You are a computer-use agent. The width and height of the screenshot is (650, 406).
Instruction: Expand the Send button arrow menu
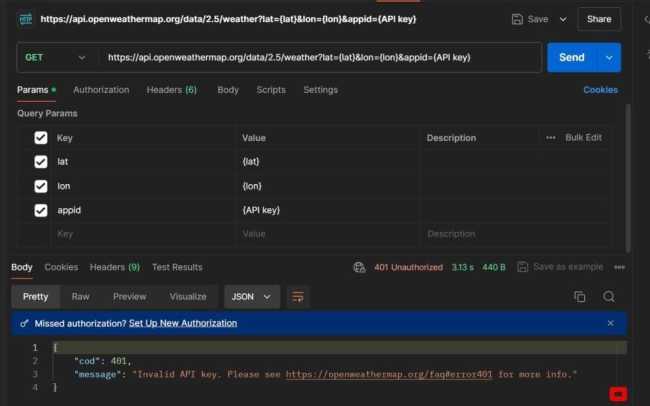click(x=609, y=58)
